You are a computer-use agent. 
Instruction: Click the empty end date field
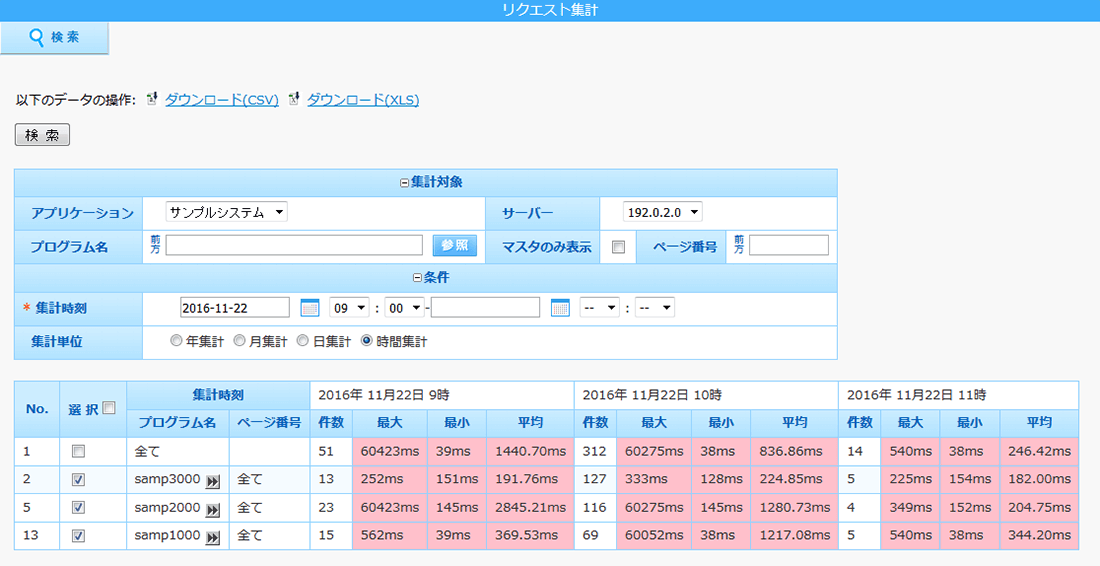click(485, 308)
